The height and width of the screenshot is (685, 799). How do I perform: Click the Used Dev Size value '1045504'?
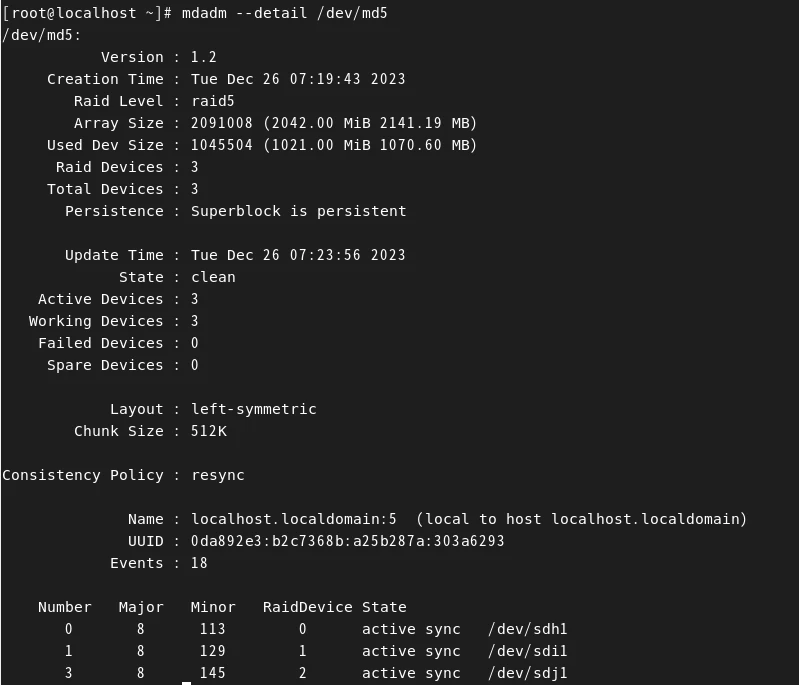tap(222, 145)
